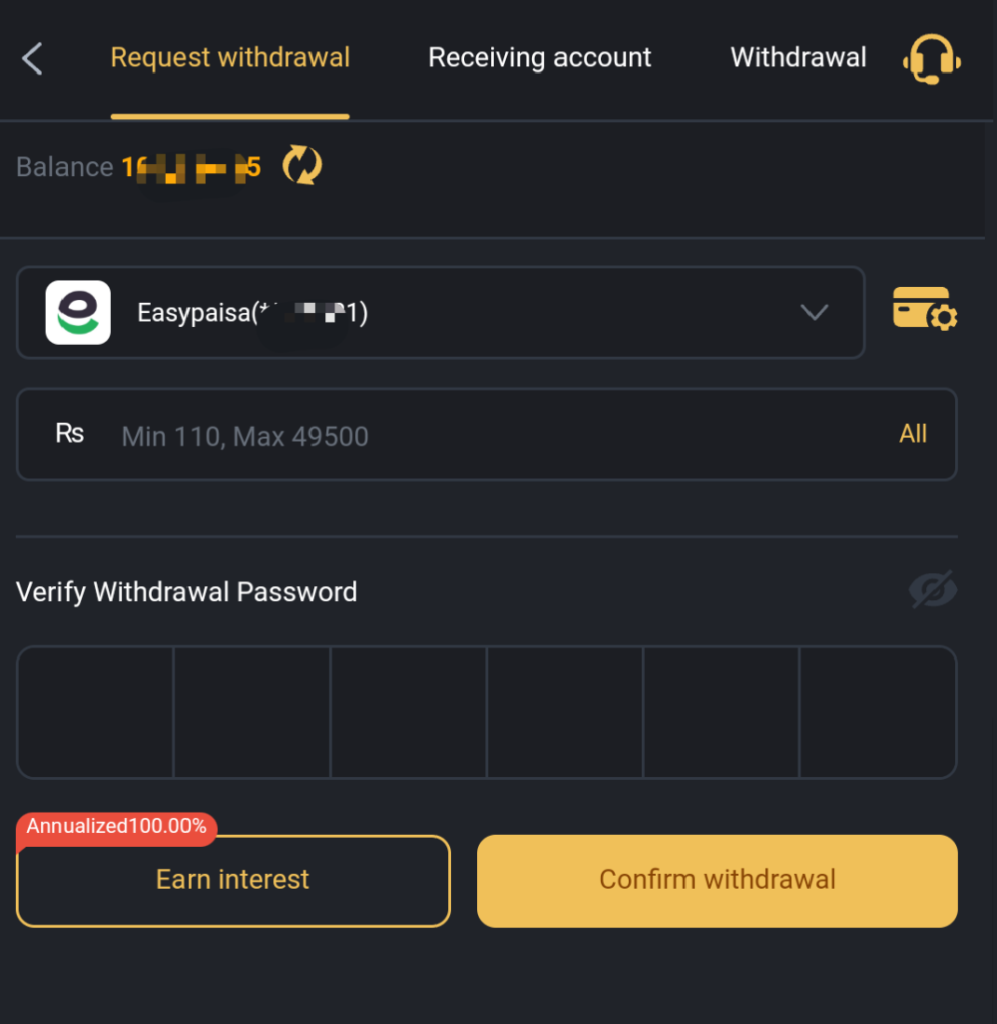Tap the Easypaisa logo icon
This screenshot has width=997, height=1024.
click(78, 312)
